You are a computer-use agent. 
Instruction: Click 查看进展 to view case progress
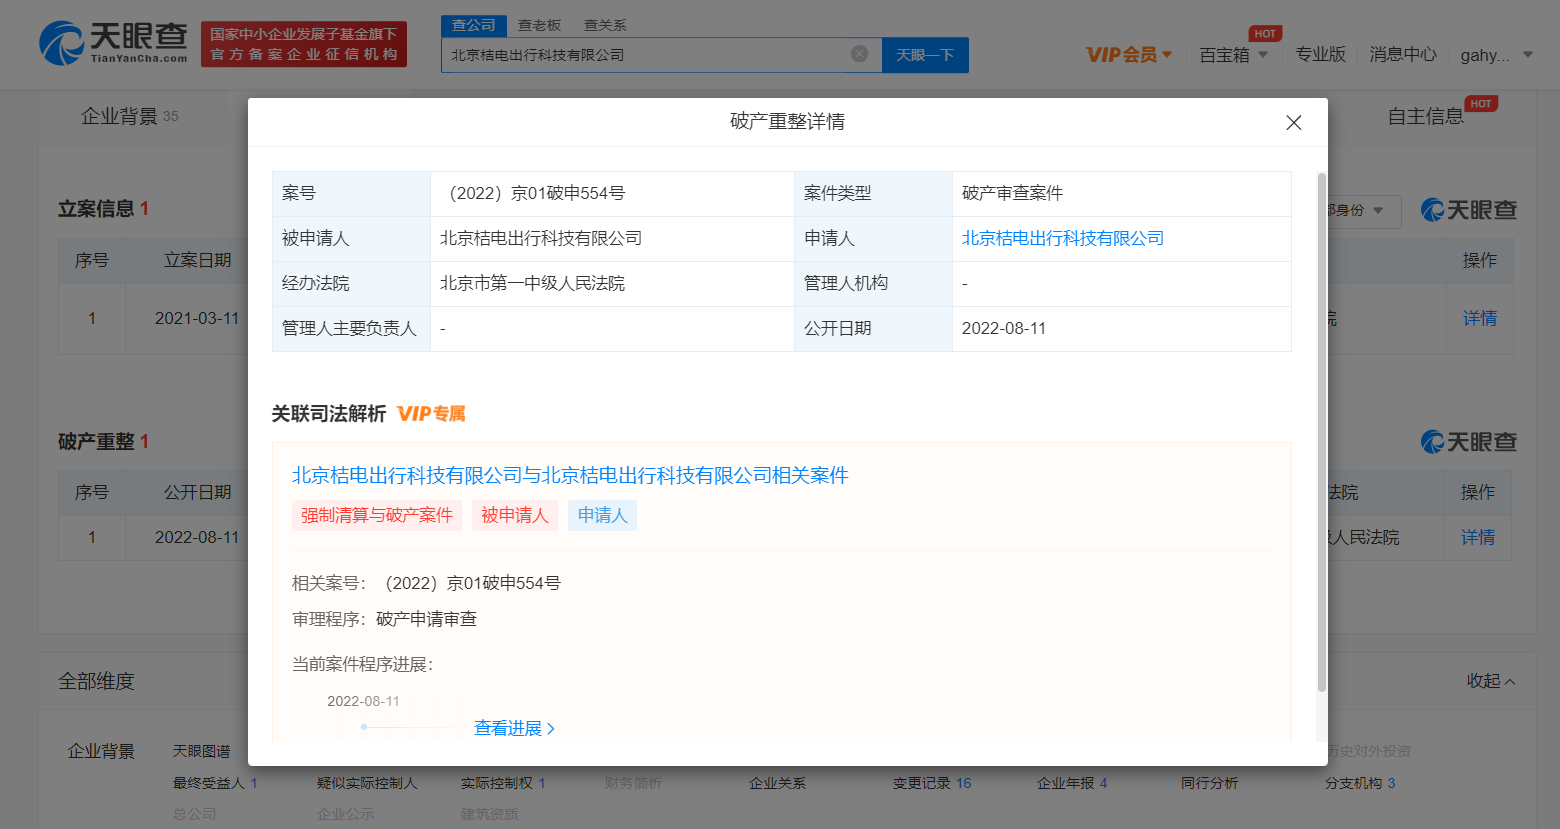click(514, 728)
